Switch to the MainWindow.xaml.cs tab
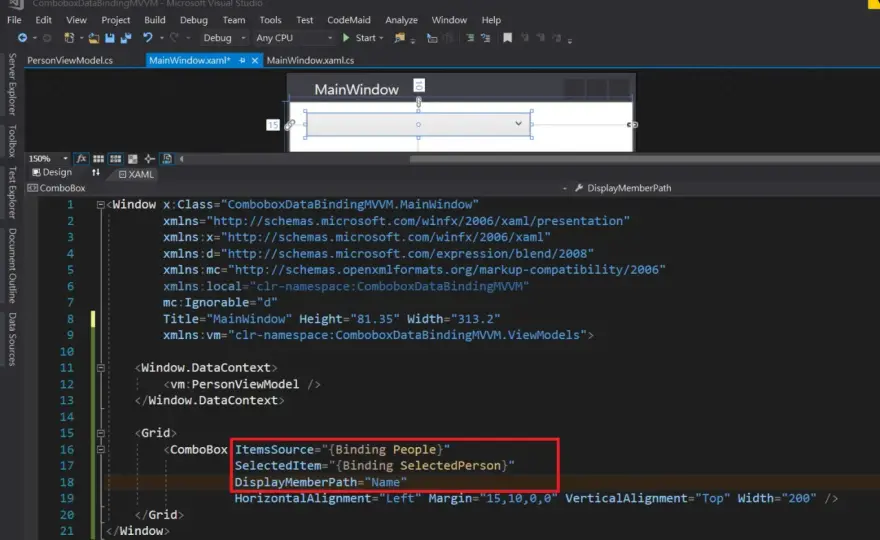Screen dimensions: 880x540 tap(310, 60)
